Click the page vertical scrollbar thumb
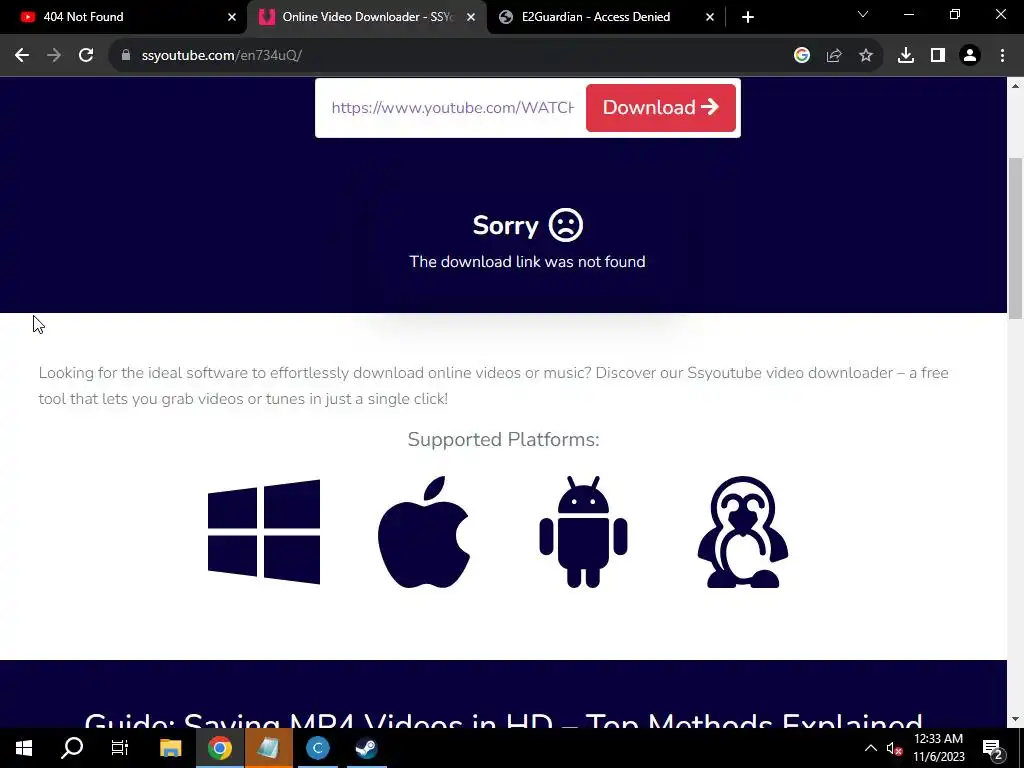Screen dimensions: 1024x768 point(1016,238)
